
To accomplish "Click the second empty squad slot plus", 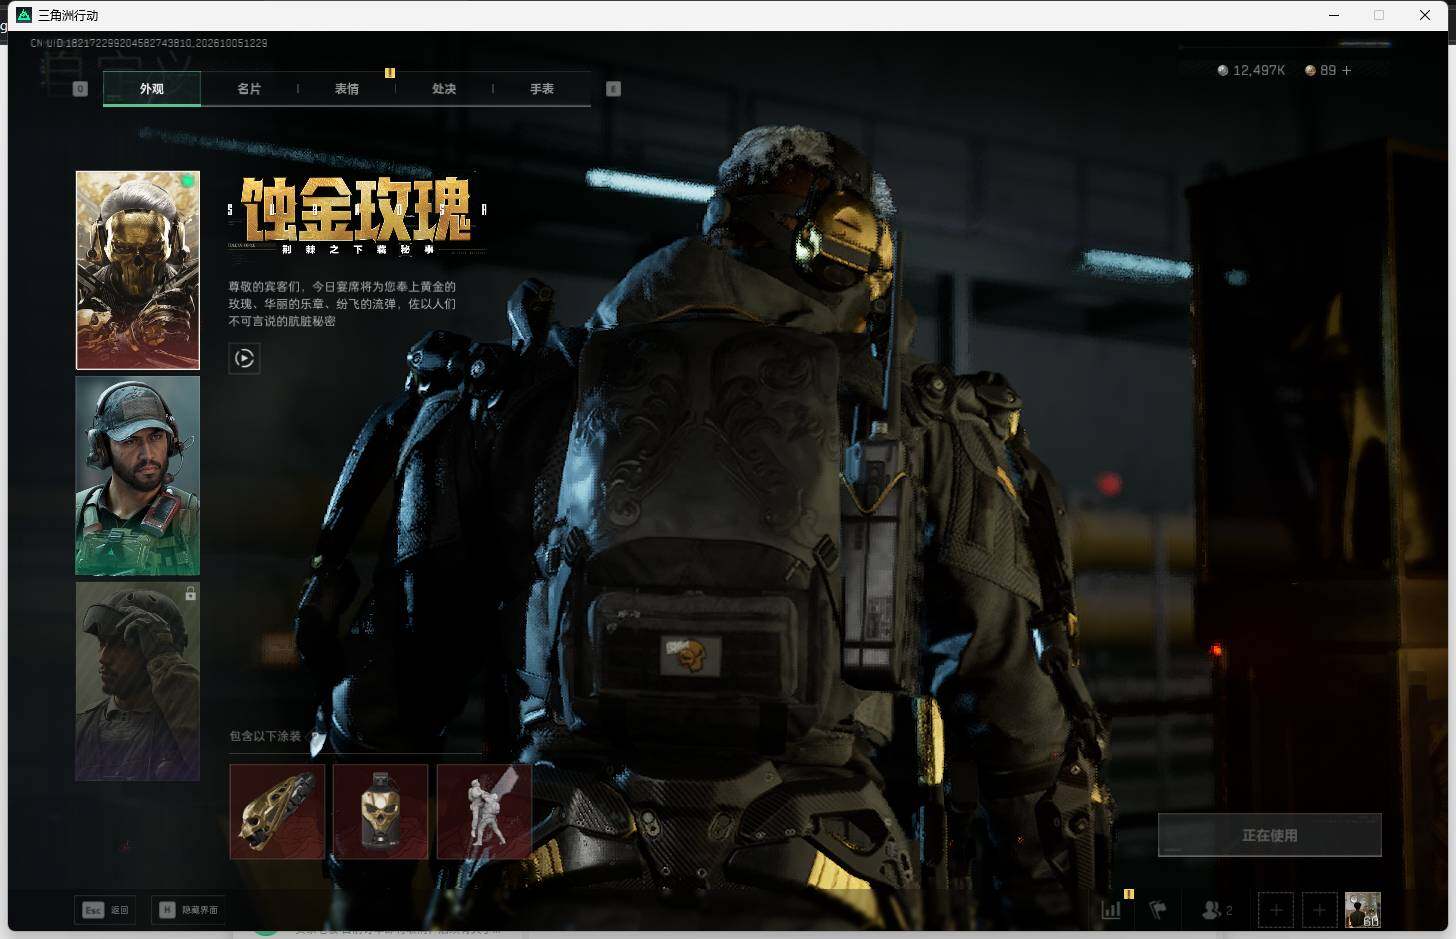I will pos(1319,910).
